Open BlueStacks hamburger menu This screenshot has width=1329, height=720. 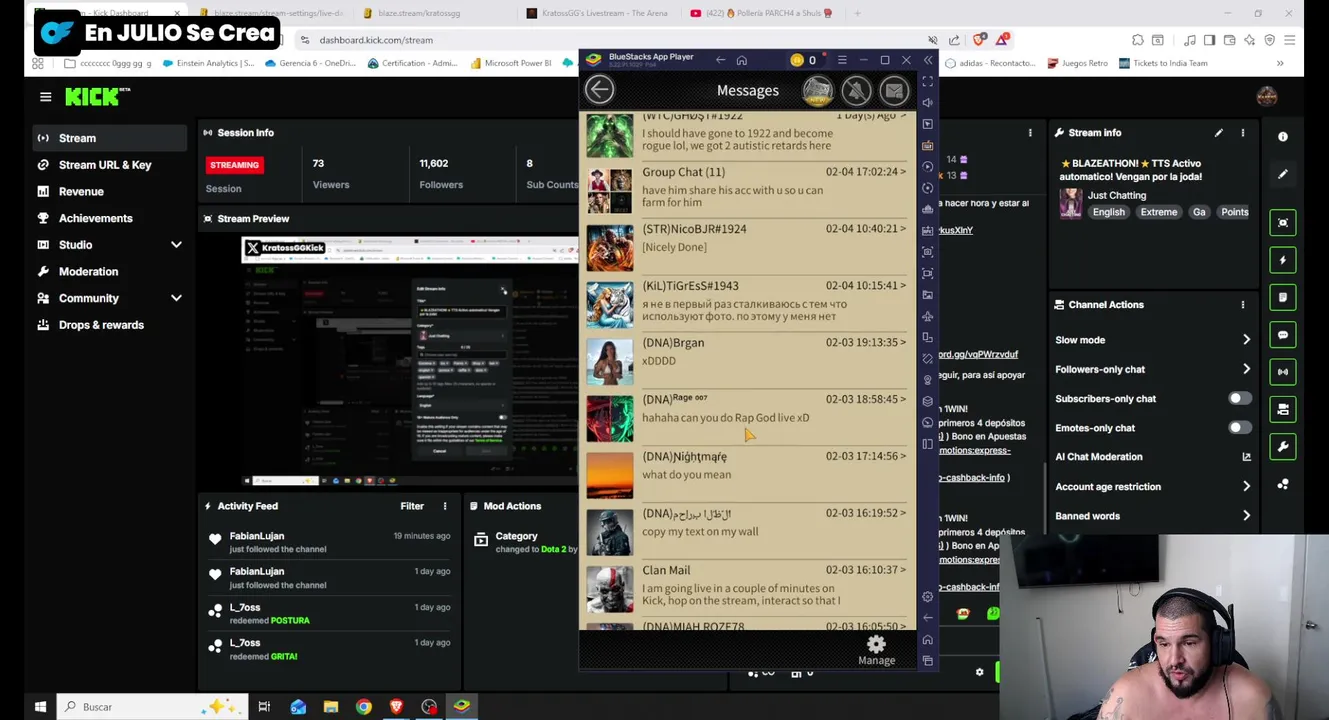coord(842,60)
